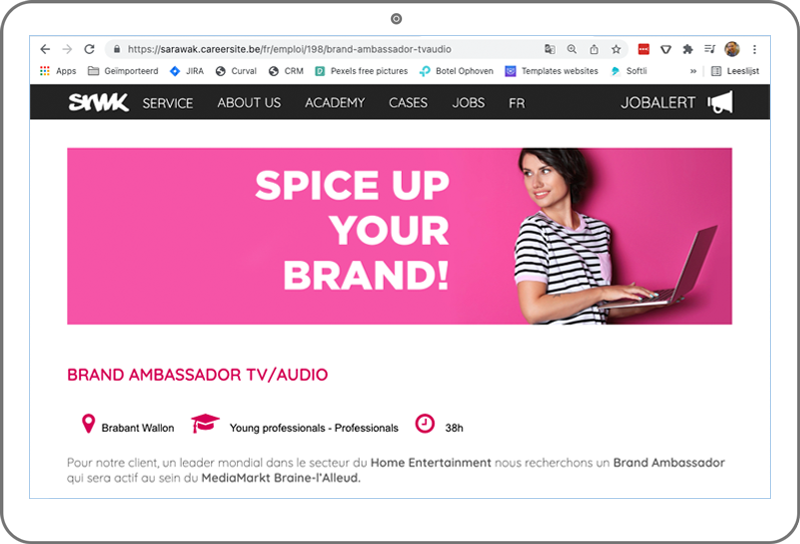
Task: Click the JIRA bookmark
Action: click(x=187, y=71)
